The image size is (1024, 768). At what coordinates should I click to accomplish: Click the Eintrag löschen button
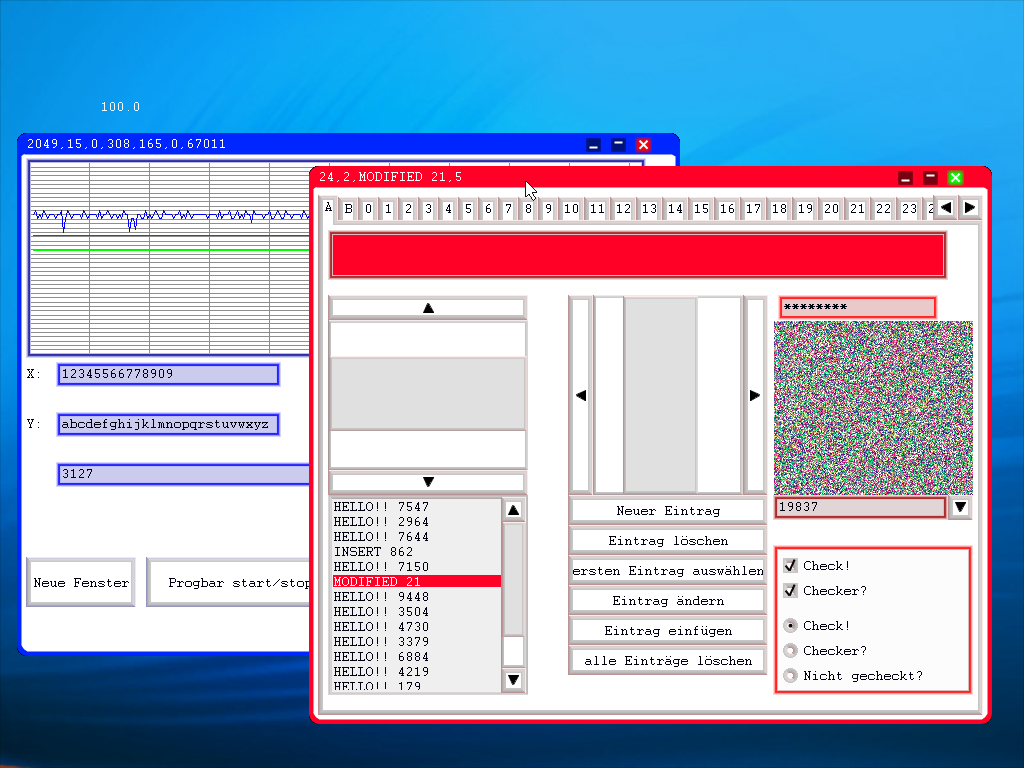coord(667,541)
